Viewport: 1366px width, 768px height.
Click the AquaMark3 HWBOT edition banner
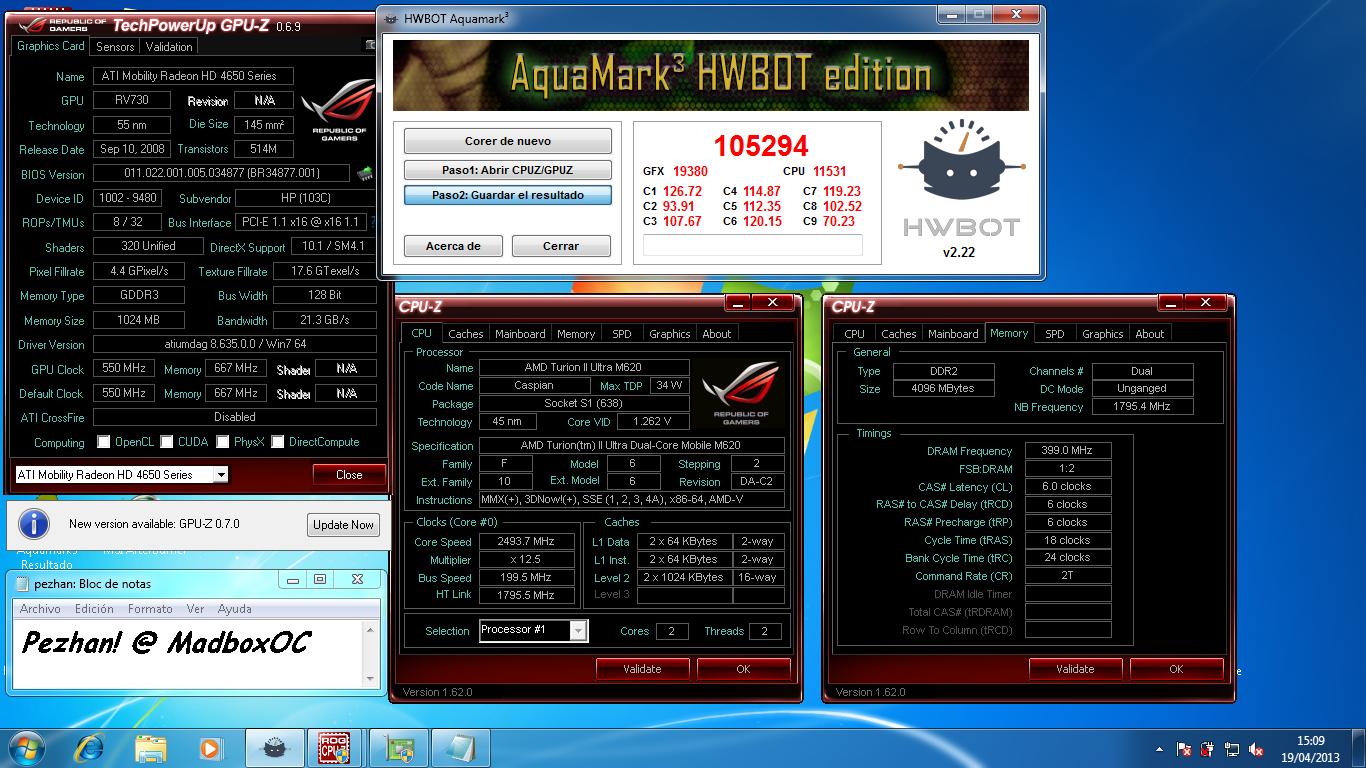[x=711, y=75]
